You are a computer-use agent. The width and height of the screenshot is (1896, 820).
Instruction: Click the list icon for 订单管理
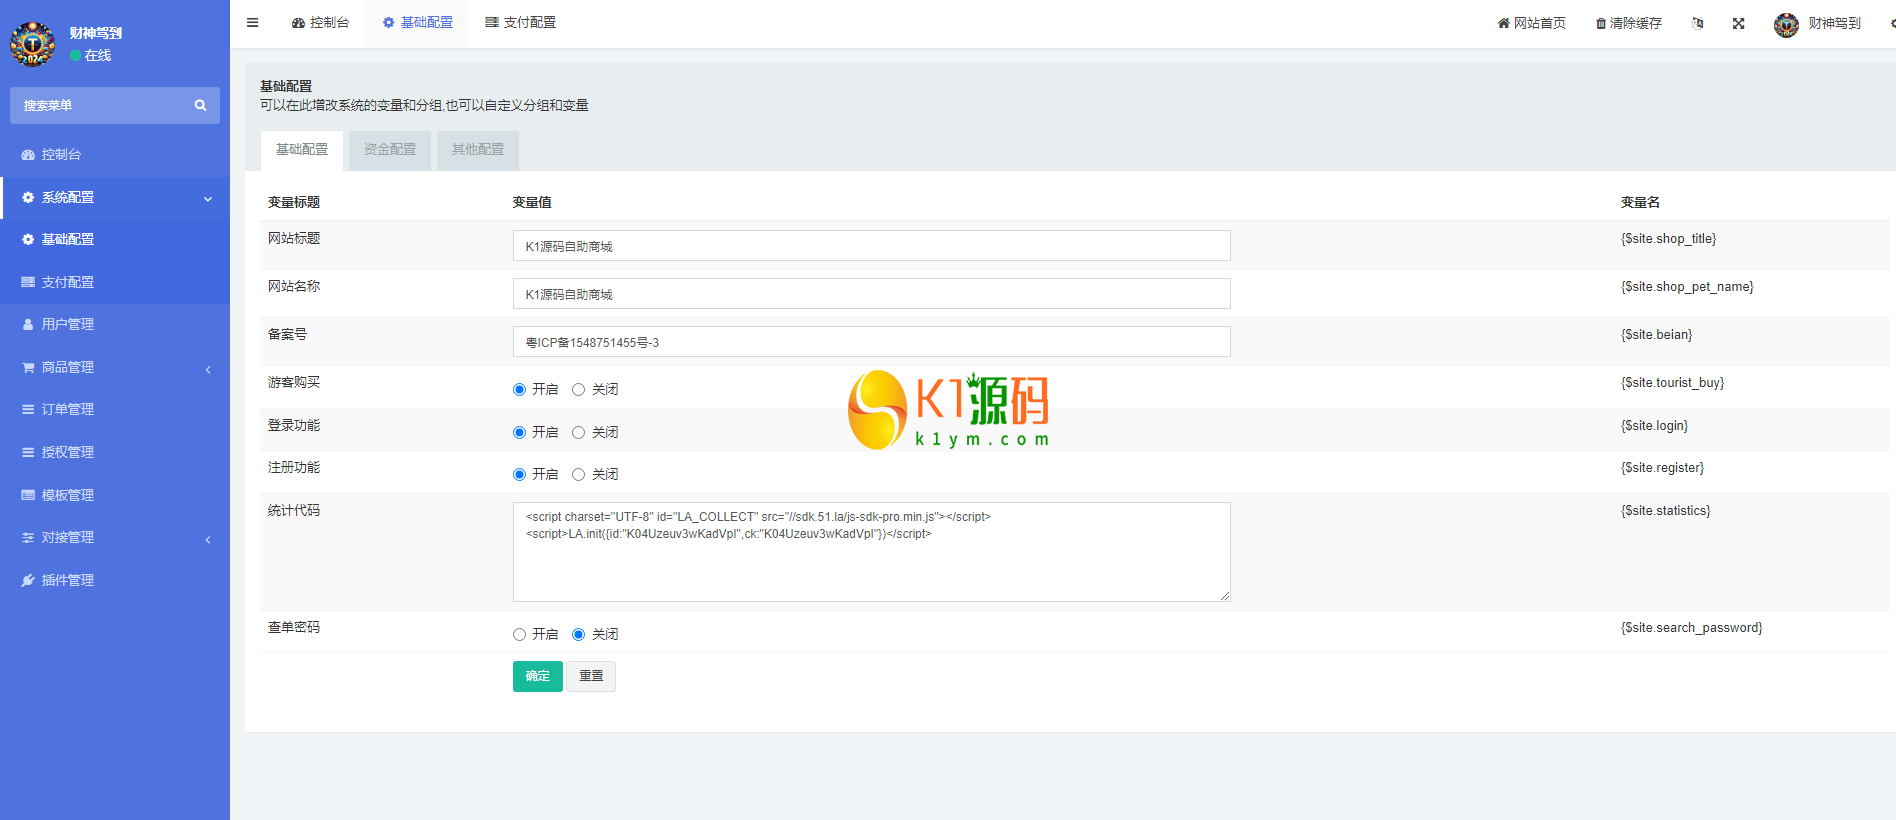pos(28,409)
